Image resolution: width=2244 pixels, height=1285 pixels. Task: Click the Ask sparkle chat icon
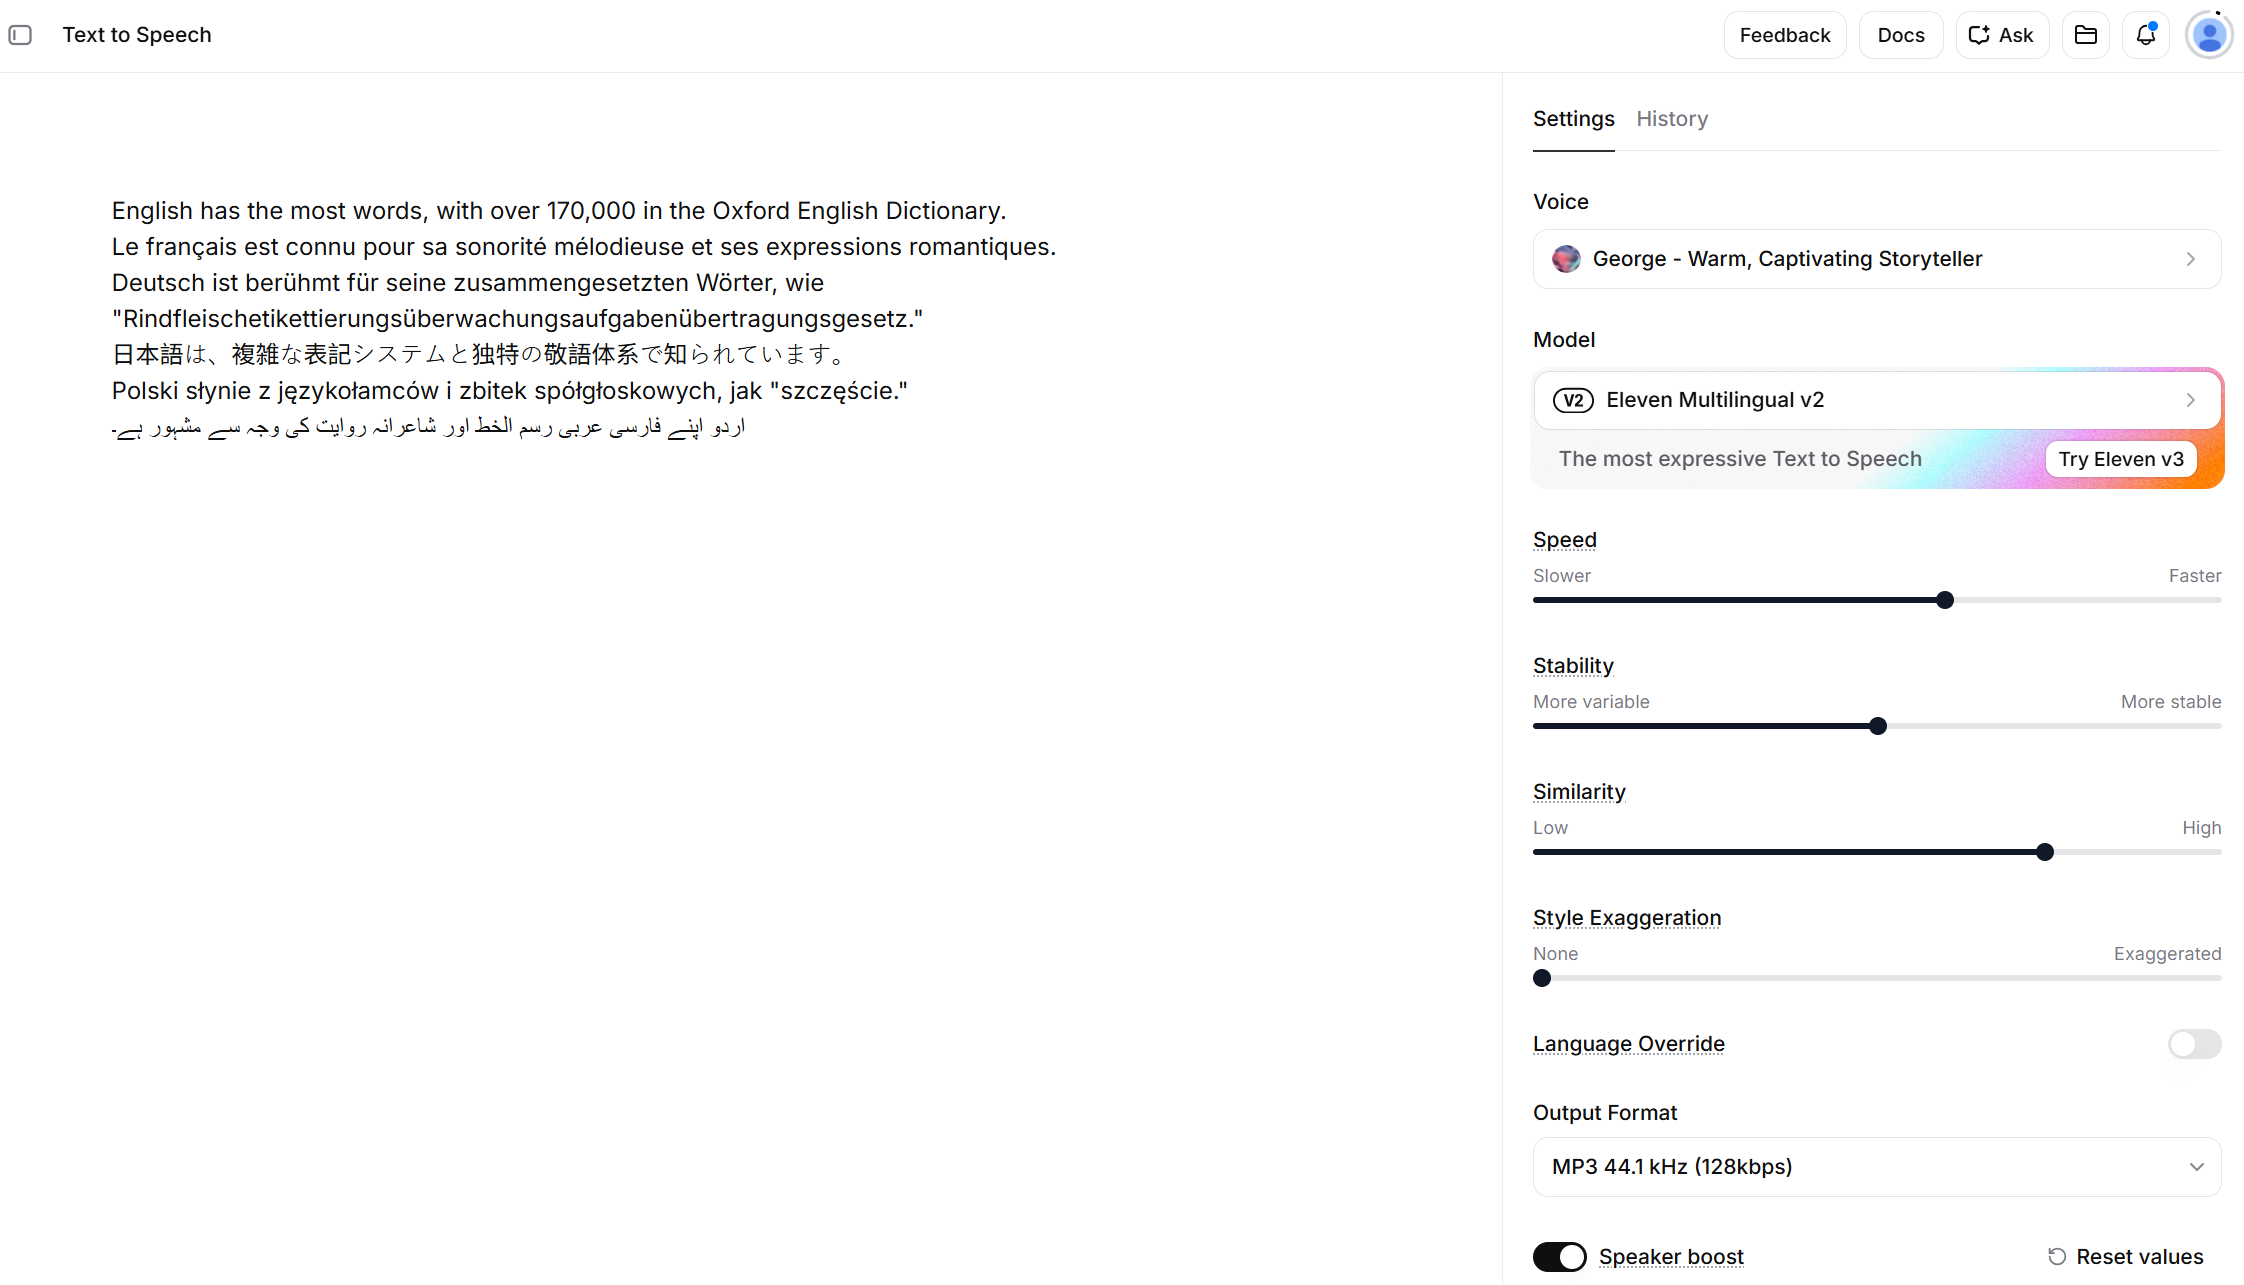(1978, 35)
